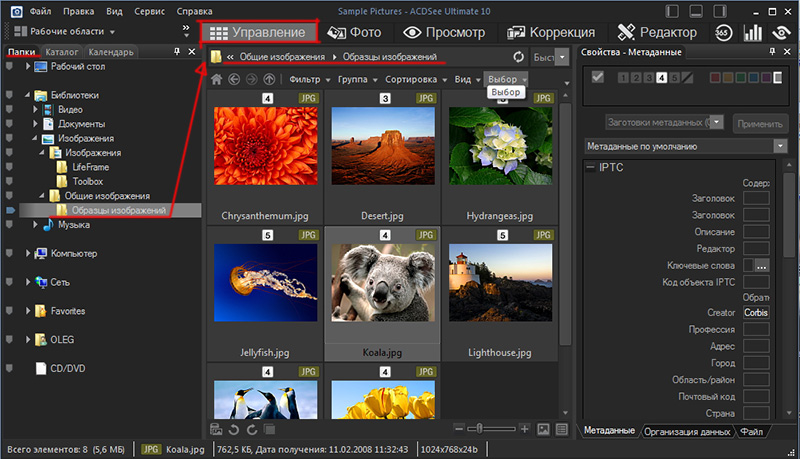
Task: Open the keywords picker ellipsis button
Action: click(761, 266)
